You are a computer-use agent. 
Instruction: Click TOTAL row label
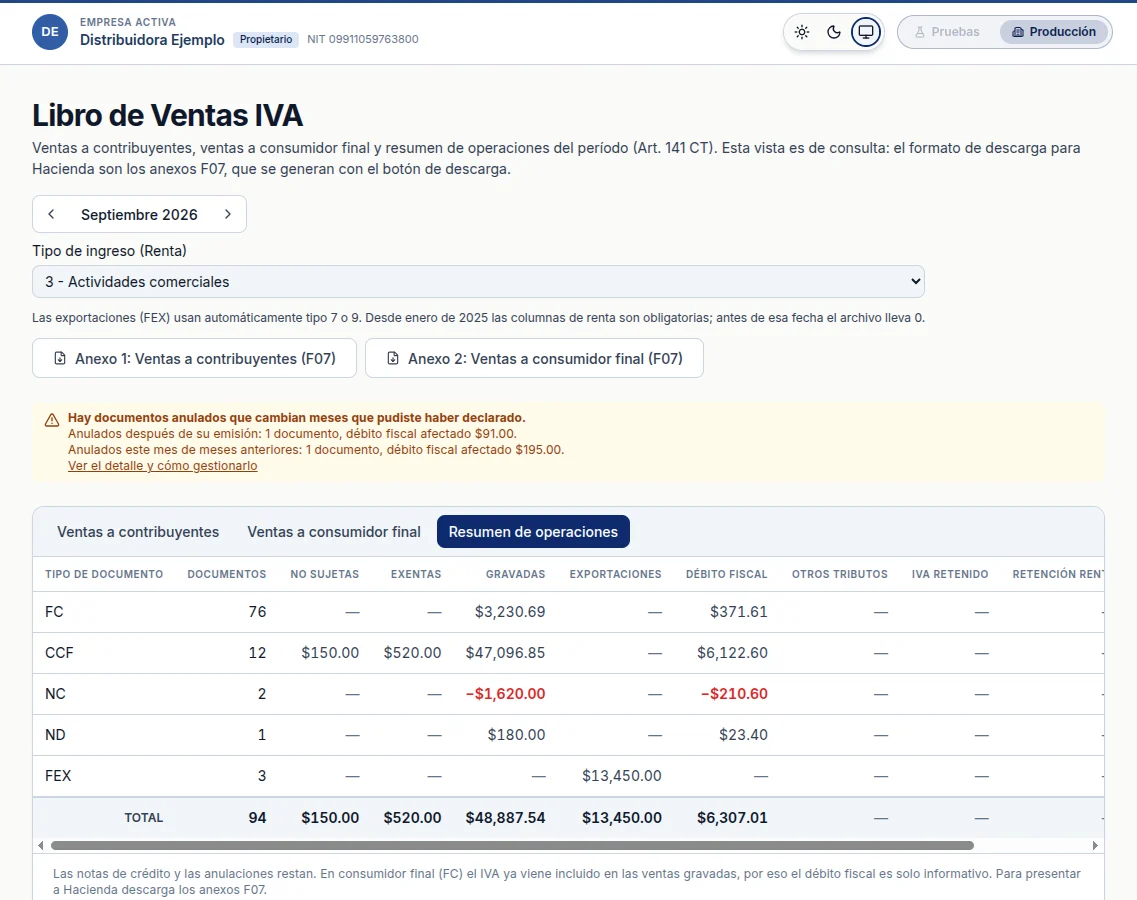144,817
